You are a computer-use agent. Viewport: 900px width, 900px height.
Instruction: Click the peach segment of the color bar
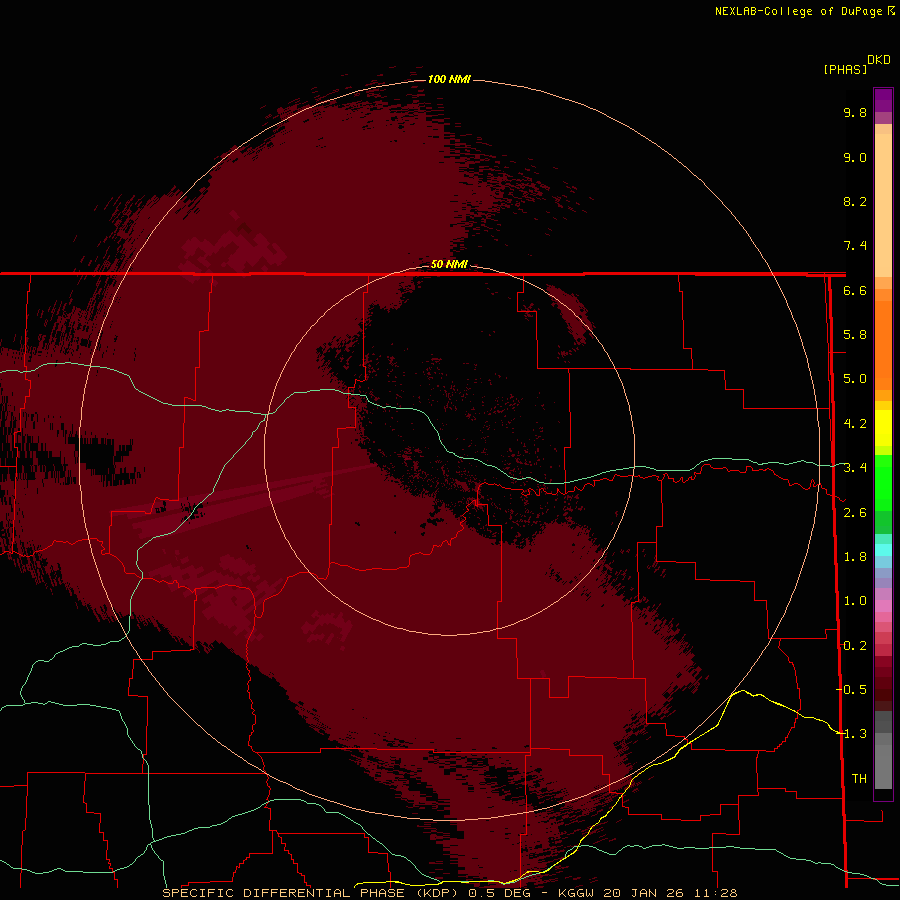pyautogui.click(x=883, y=201)
